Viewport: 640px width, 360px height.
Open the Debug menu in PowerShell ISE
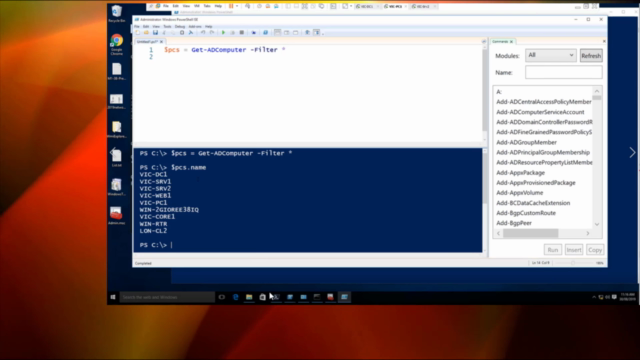pos(180,27)
